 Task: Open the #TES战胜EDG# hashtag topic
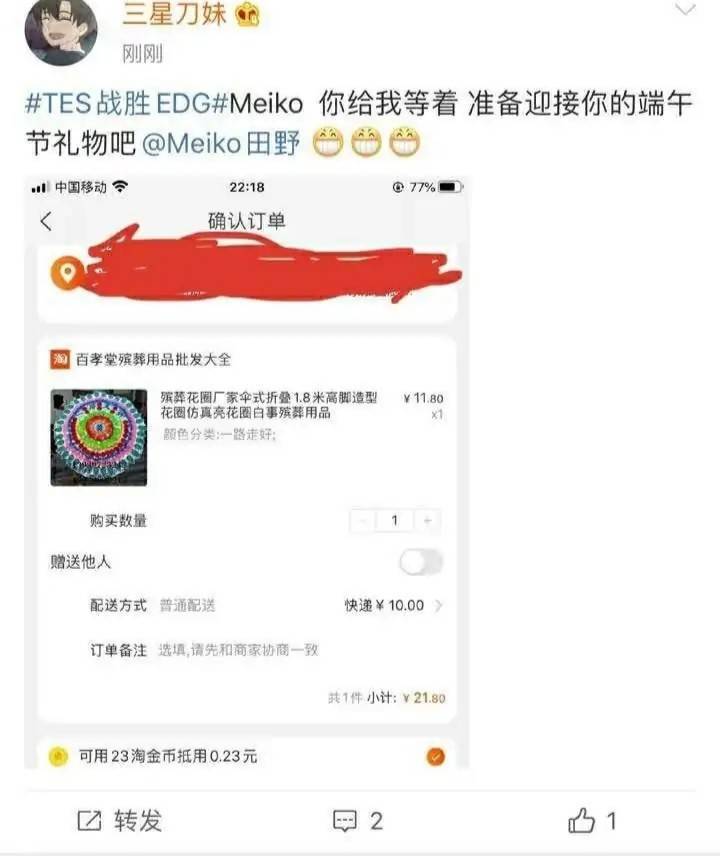126,103
